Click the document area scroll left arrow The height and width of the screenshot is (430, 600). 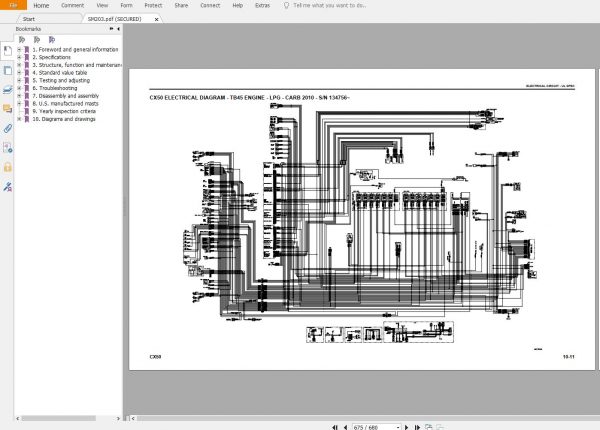click(x=133, y=419)
